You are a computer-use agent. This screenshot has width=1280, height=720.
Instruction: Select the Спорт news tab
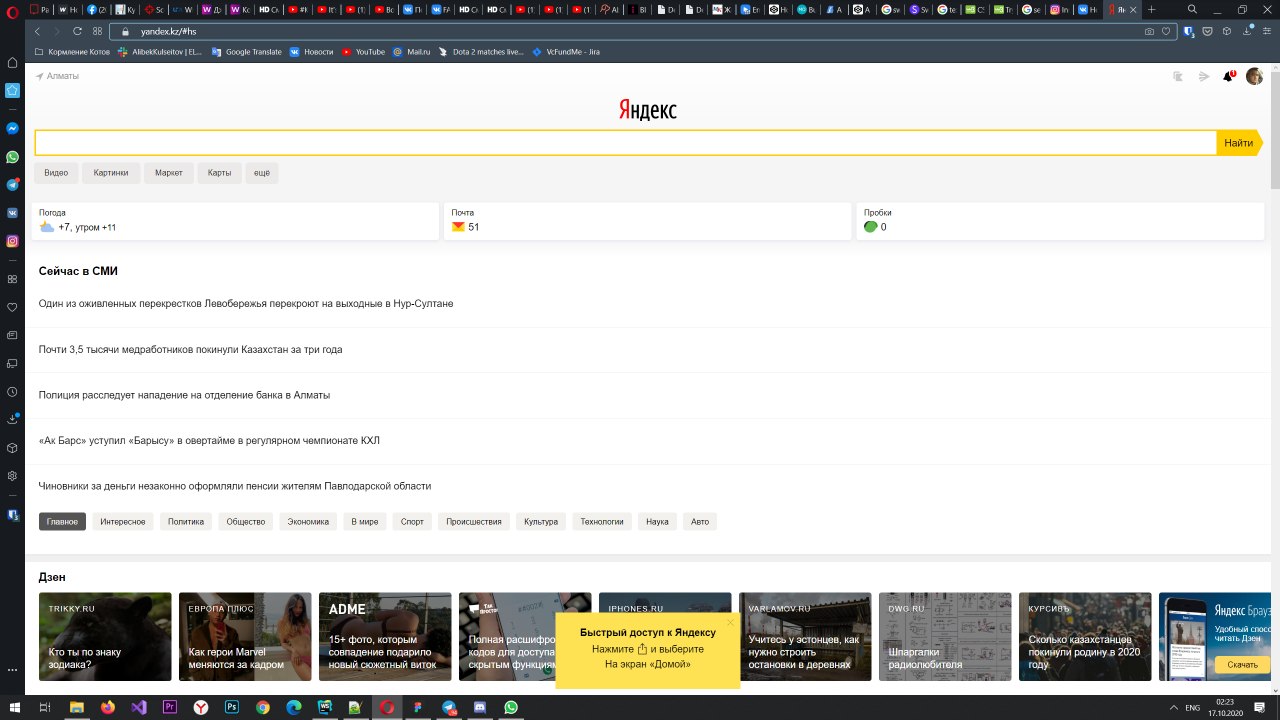pos(412,521)
